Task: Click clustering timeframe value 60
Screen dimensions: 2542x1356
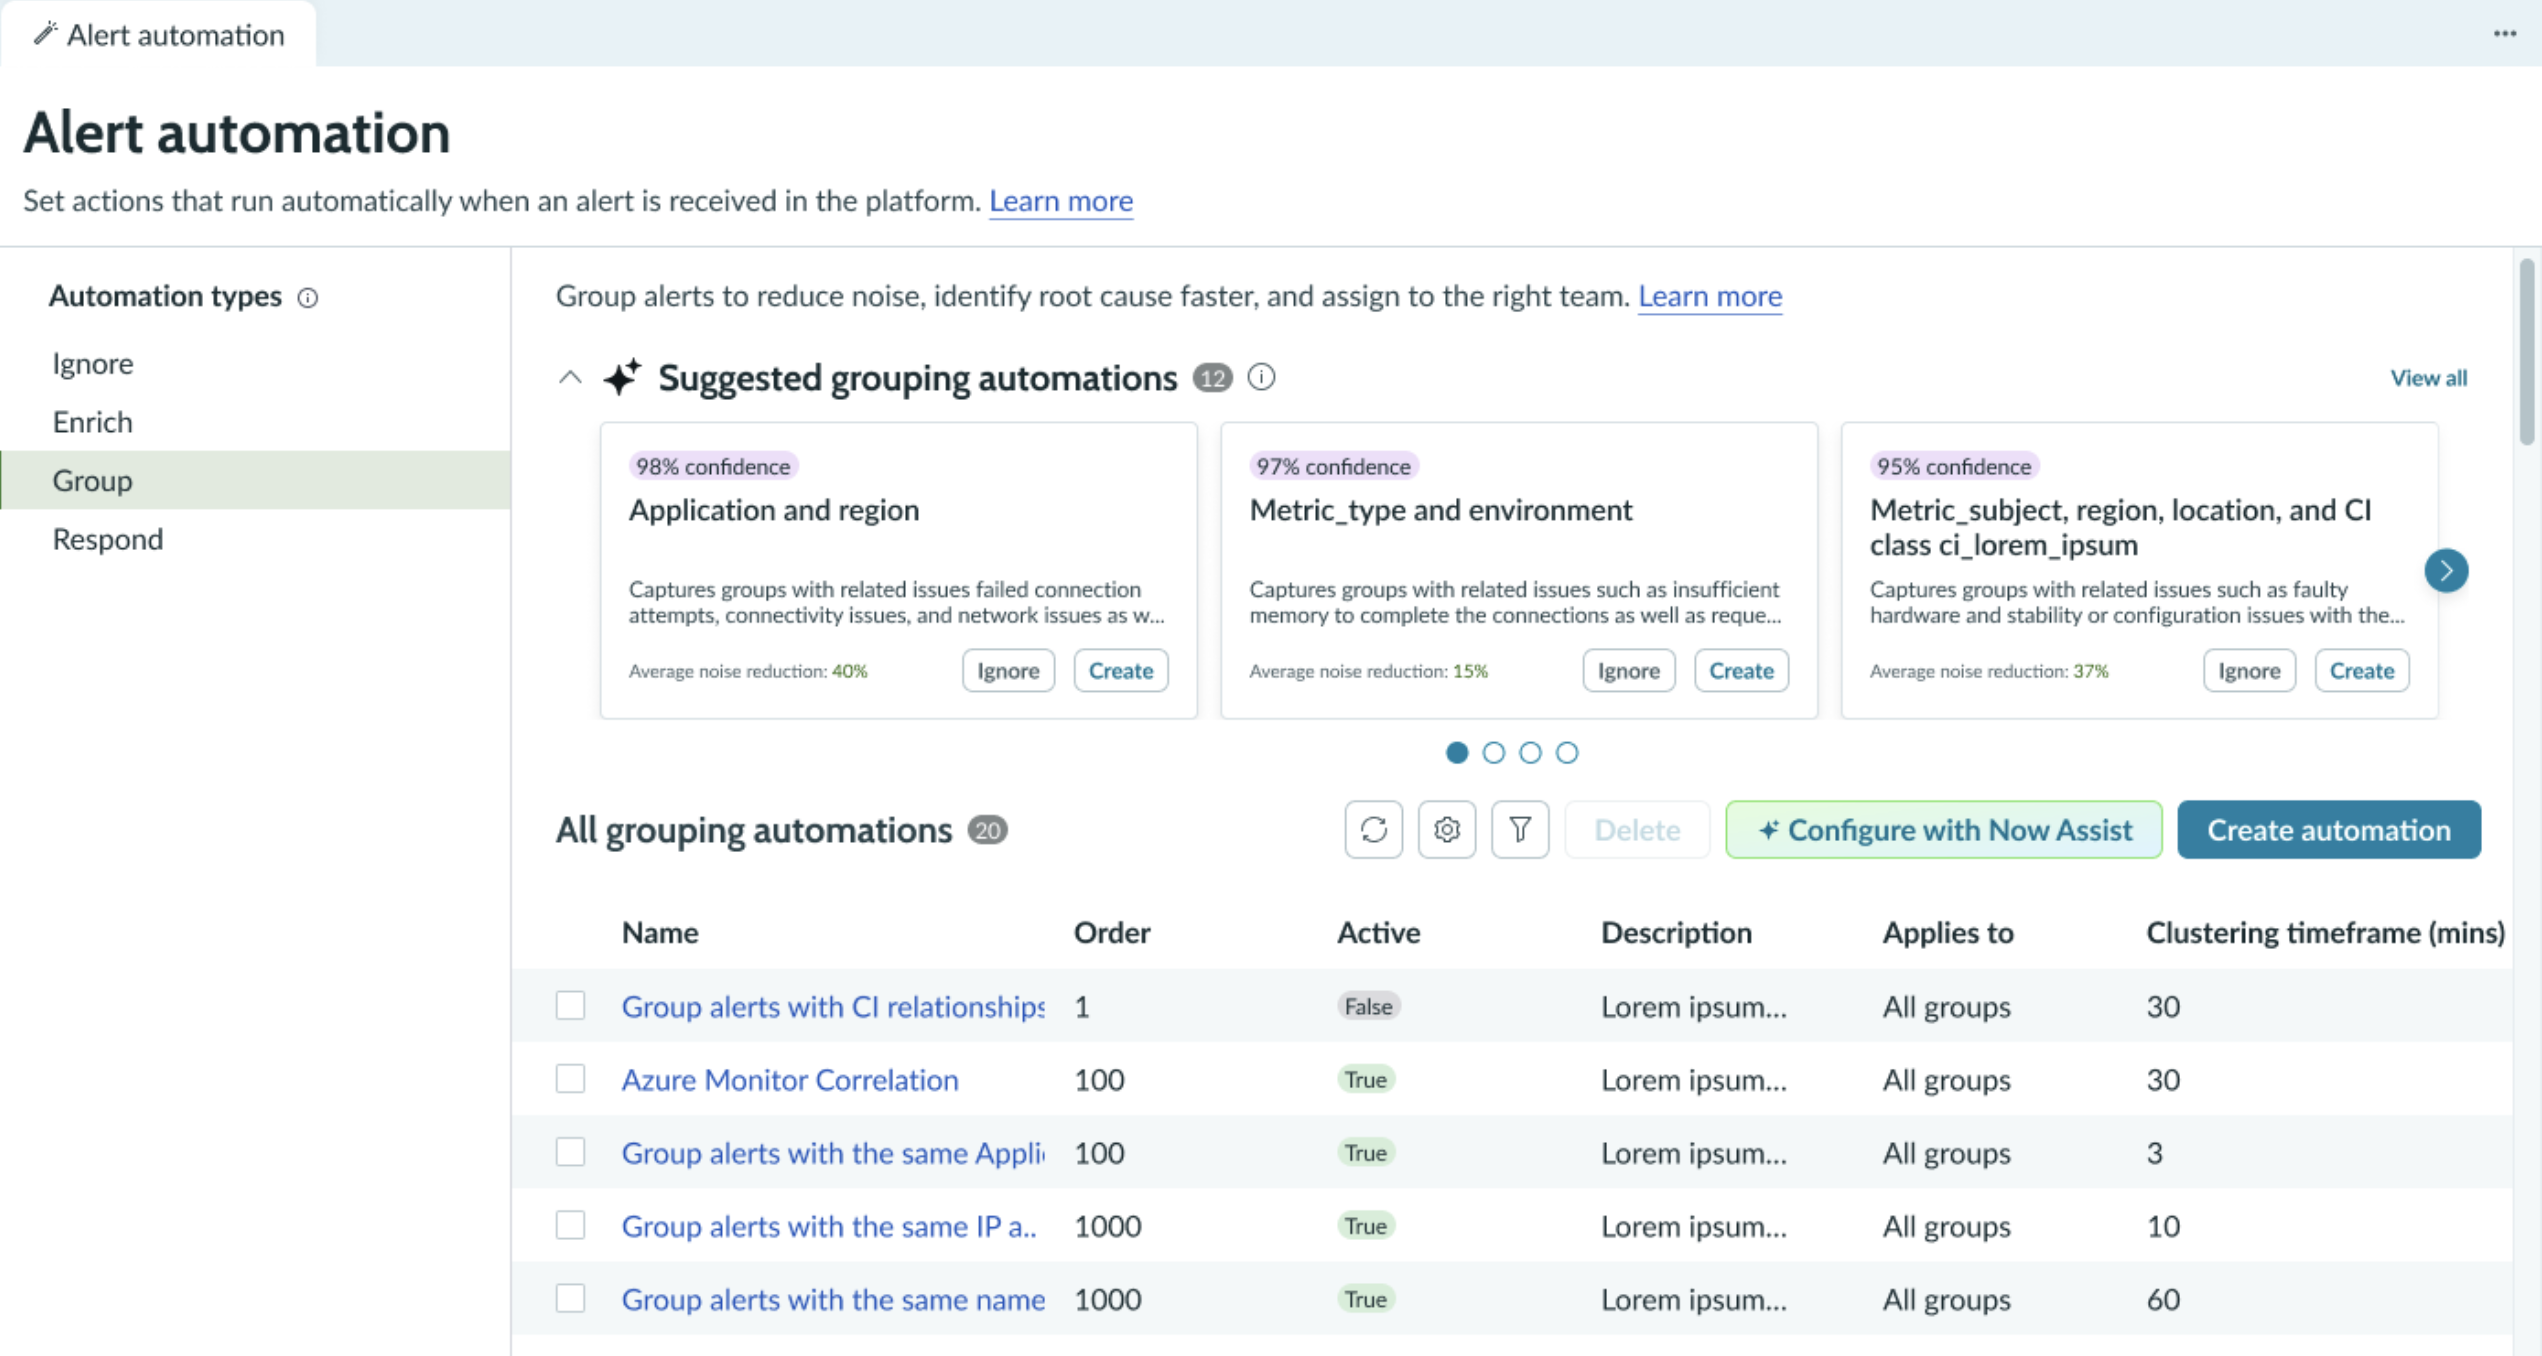Action: point(2163,1299)
